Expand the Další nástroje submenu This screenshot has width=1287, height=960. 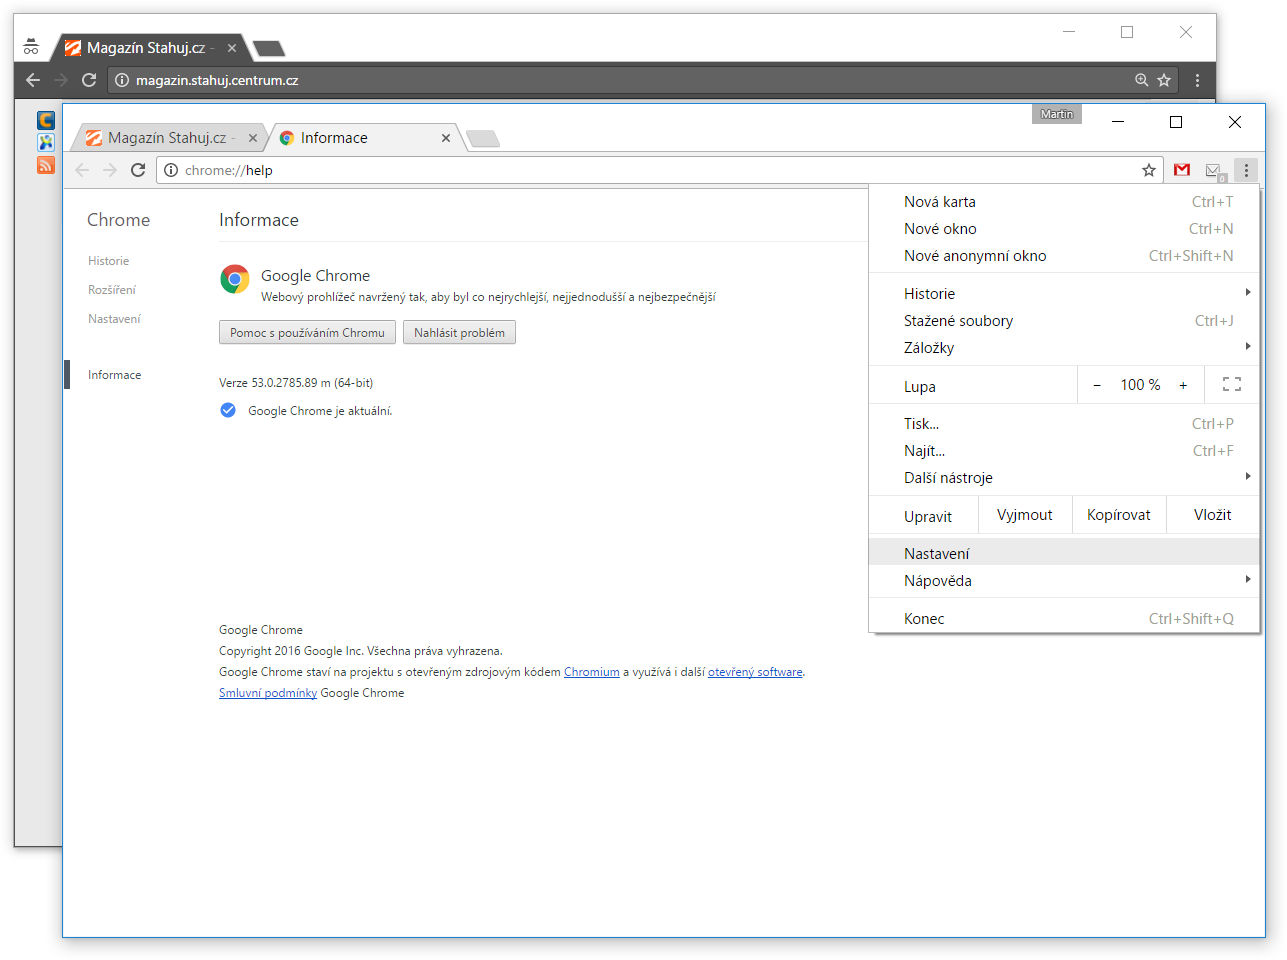pyautogui.click(x=1064, y=477)
